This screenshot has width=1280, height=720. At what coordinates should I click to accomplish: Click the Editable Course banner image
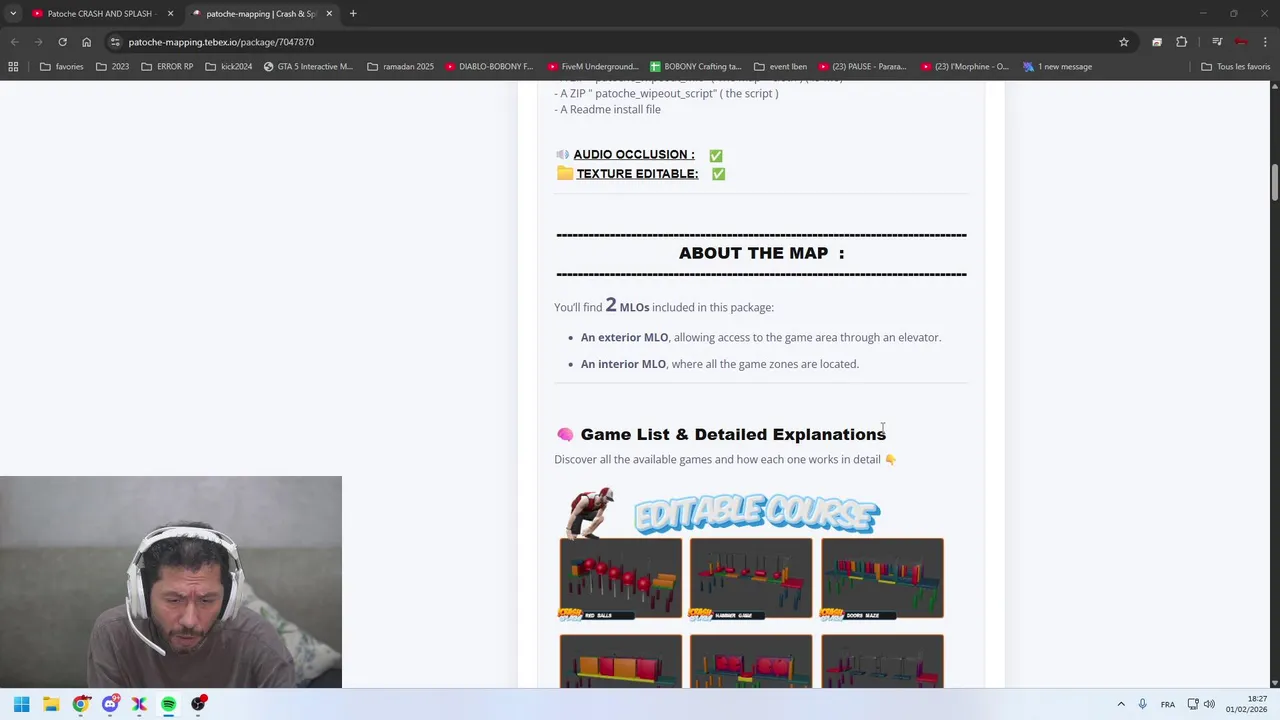[x=757, y=514]
